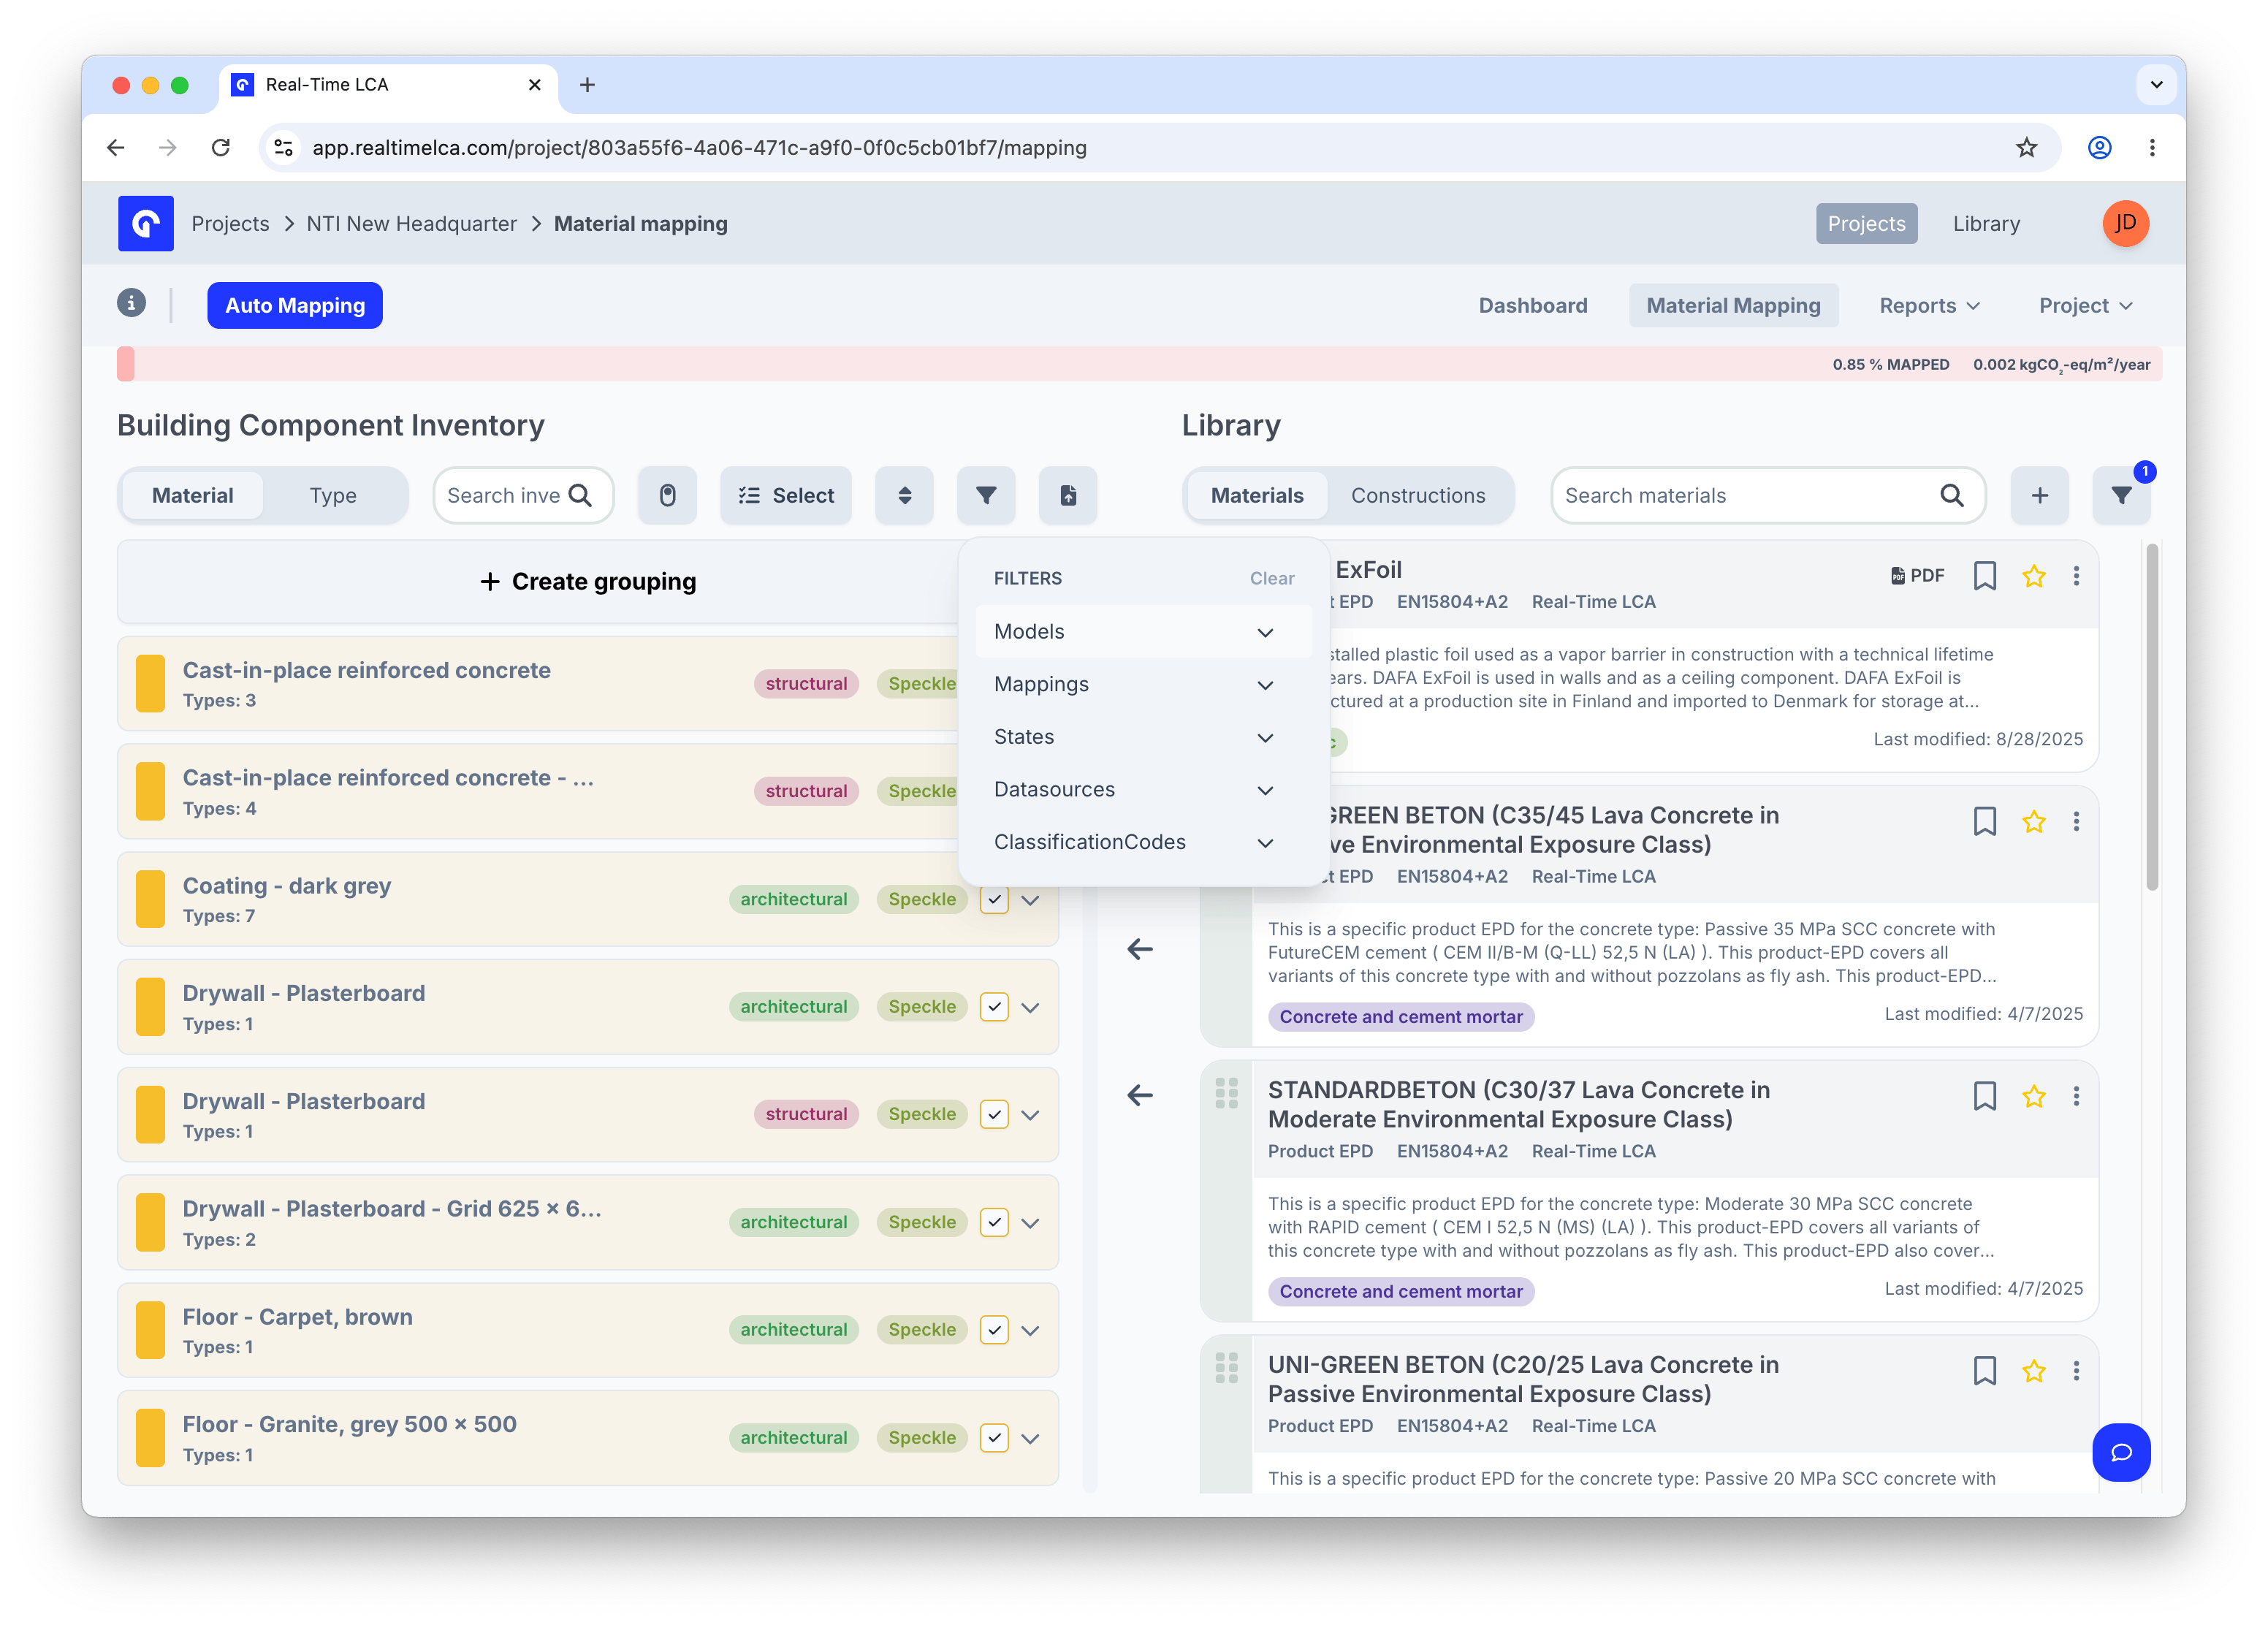Switch inventory view to Material
The height and width of the screenshot is (1625, 2268).
point(192,495)
